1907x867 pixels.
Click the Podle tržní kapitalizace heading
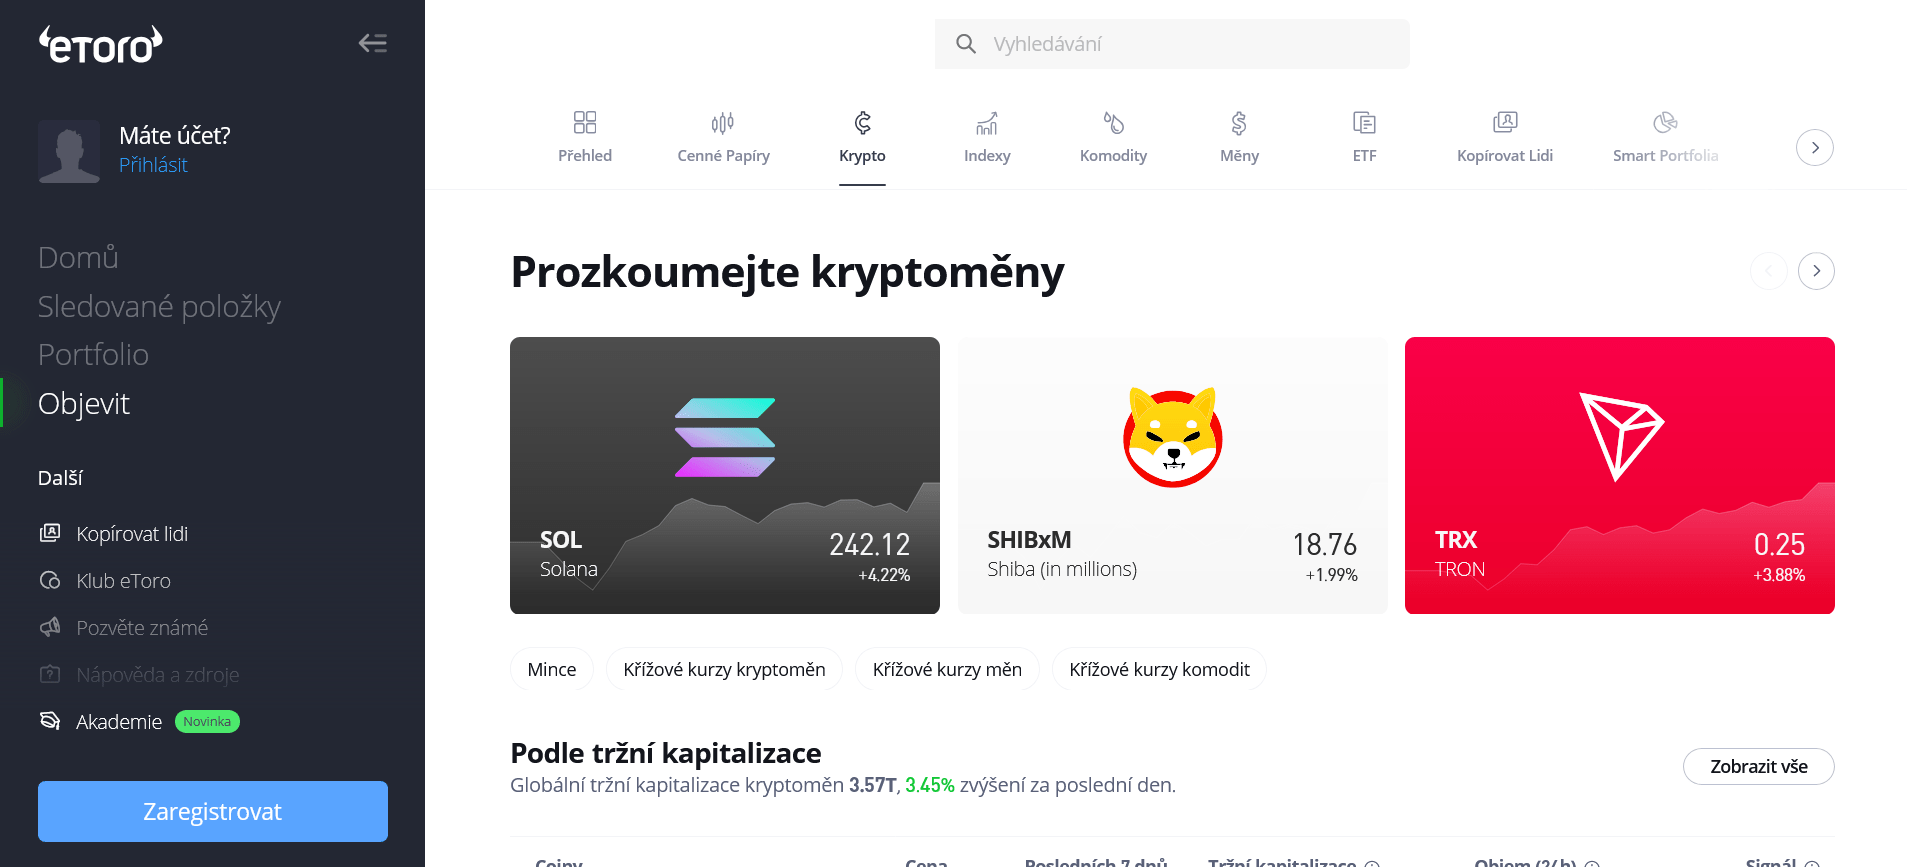click(666, 753)
